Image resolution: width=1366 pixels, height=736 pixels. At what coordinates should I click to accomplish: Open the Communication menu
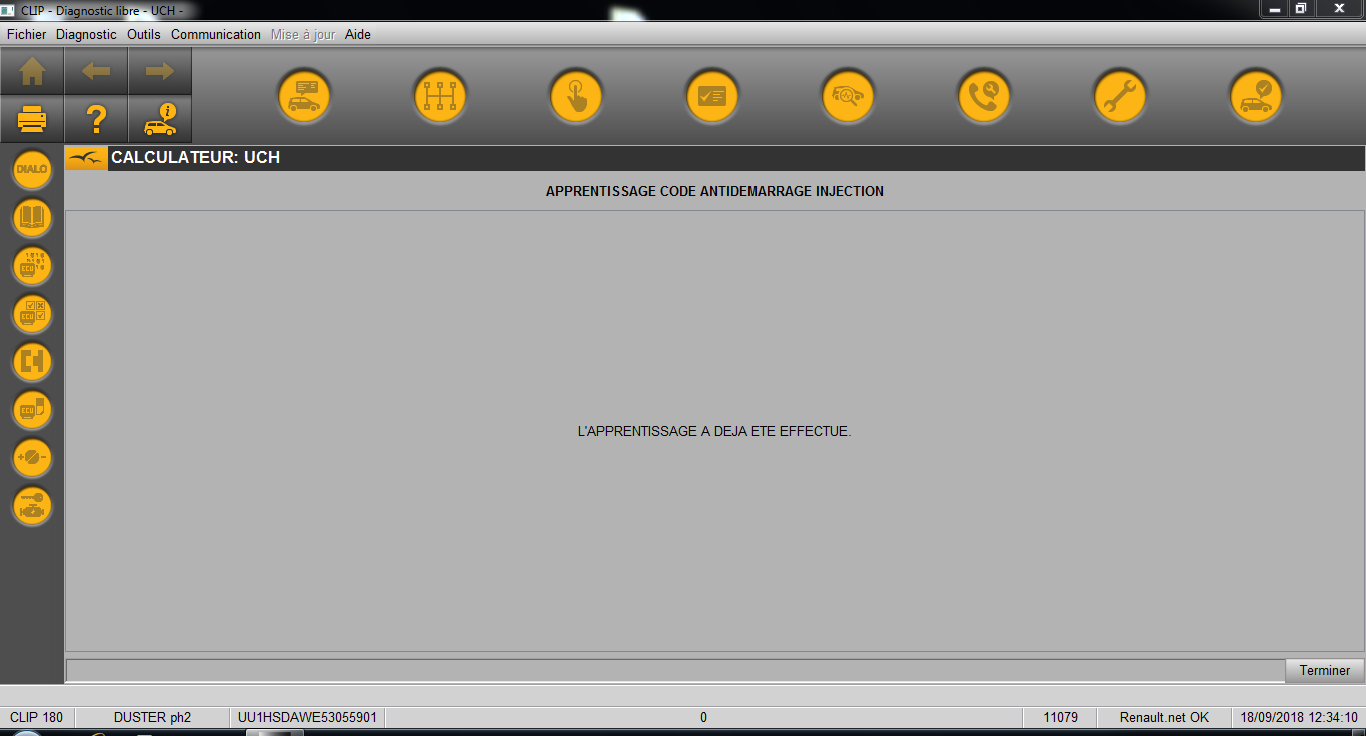click(216, 34)
